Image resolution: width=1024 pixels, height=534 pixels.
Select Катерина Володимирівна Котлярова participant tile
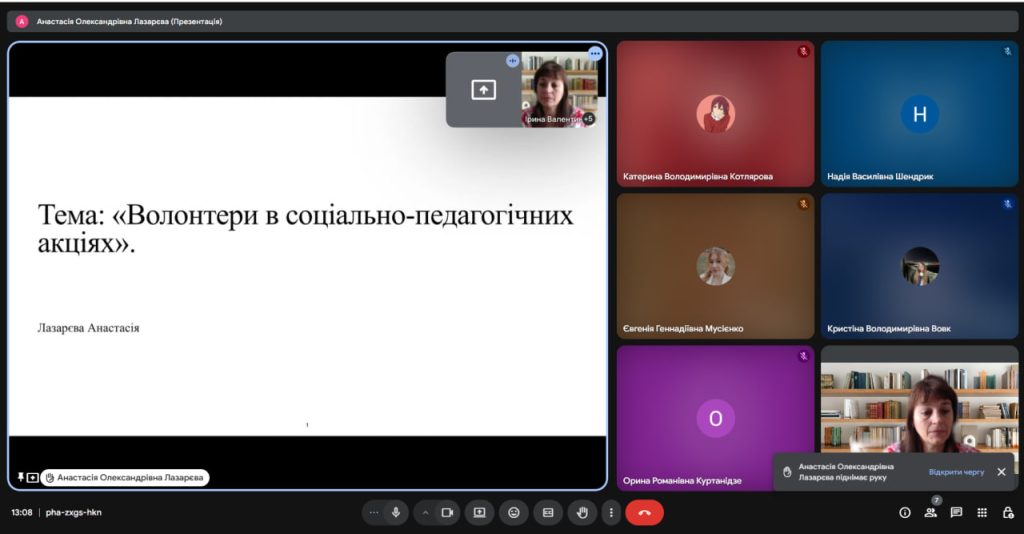(715, 113)
